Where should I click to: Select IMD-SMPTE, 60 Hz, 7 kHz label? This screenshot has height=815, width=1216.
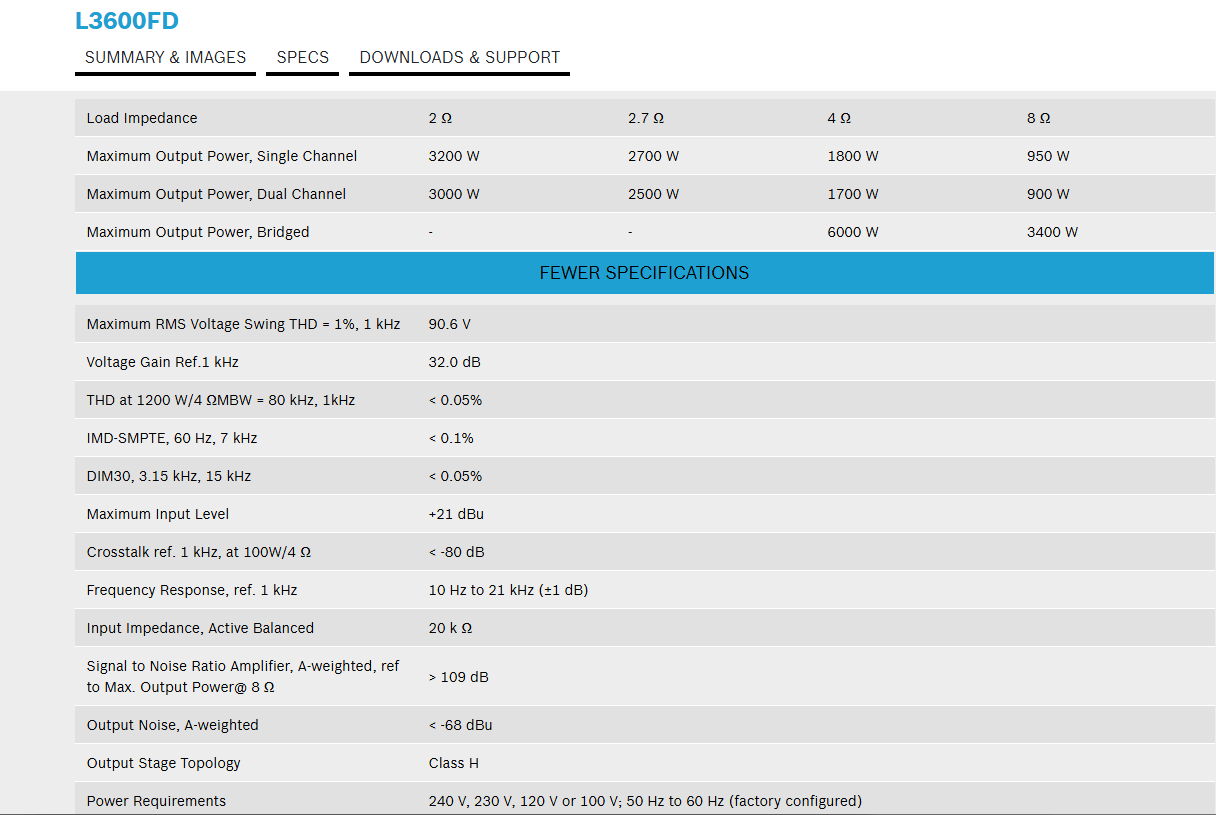[x=172, y=438]
